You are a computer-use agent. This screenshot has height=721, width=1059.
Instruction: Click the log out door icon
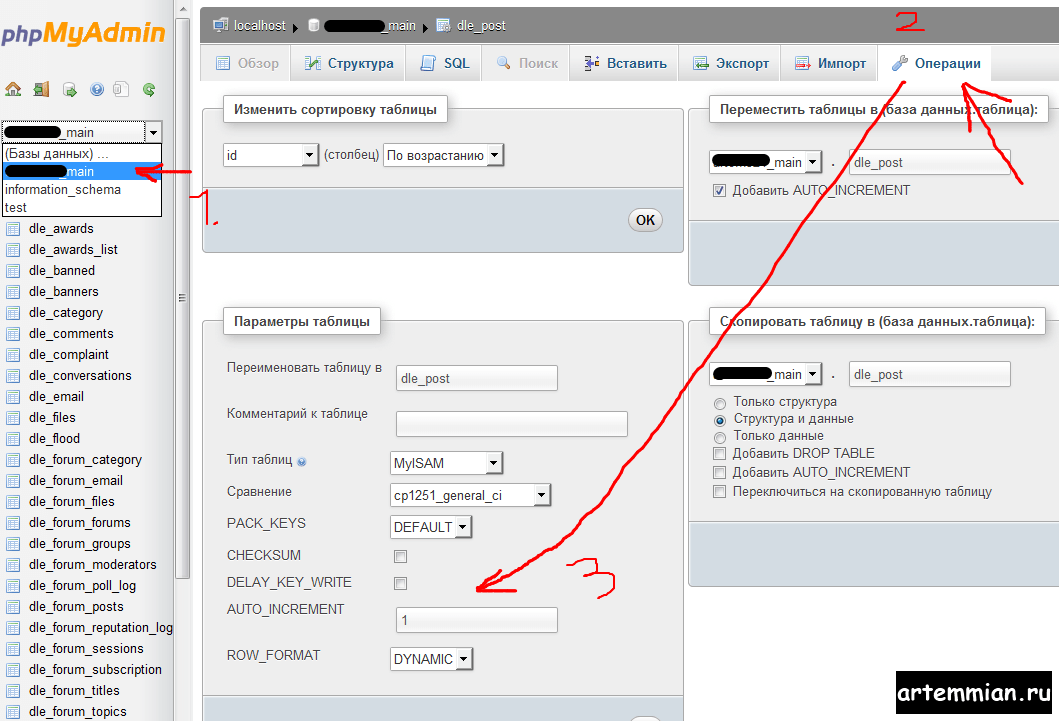41,89
